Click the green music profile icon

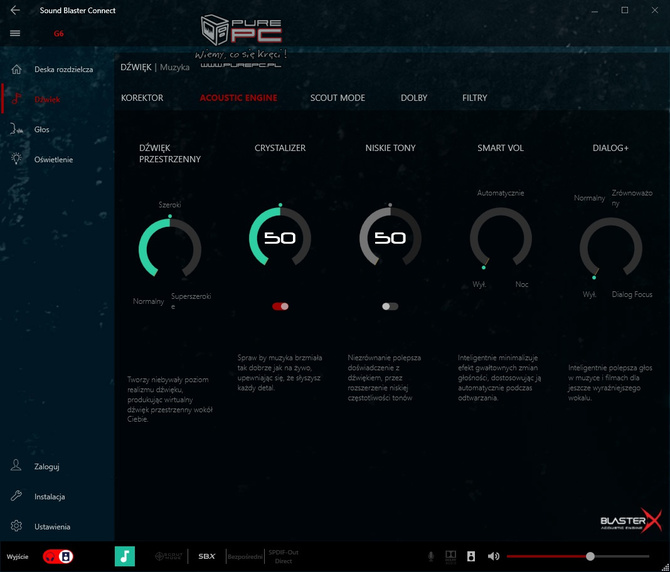[125, 556]
